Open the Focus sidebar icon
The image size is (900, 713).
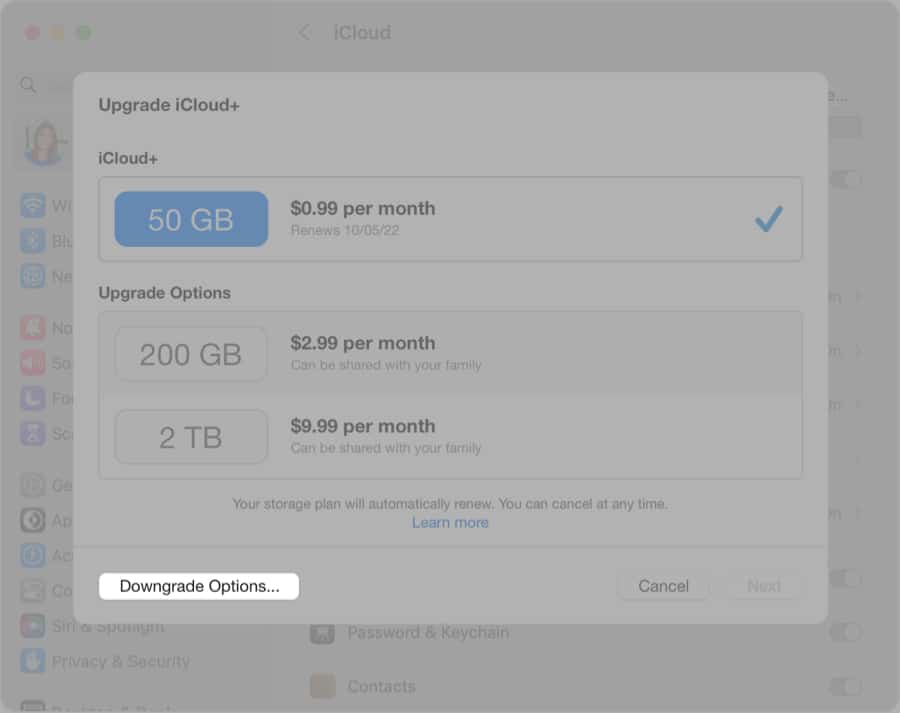pyautogui.click(x=33, y=398)
